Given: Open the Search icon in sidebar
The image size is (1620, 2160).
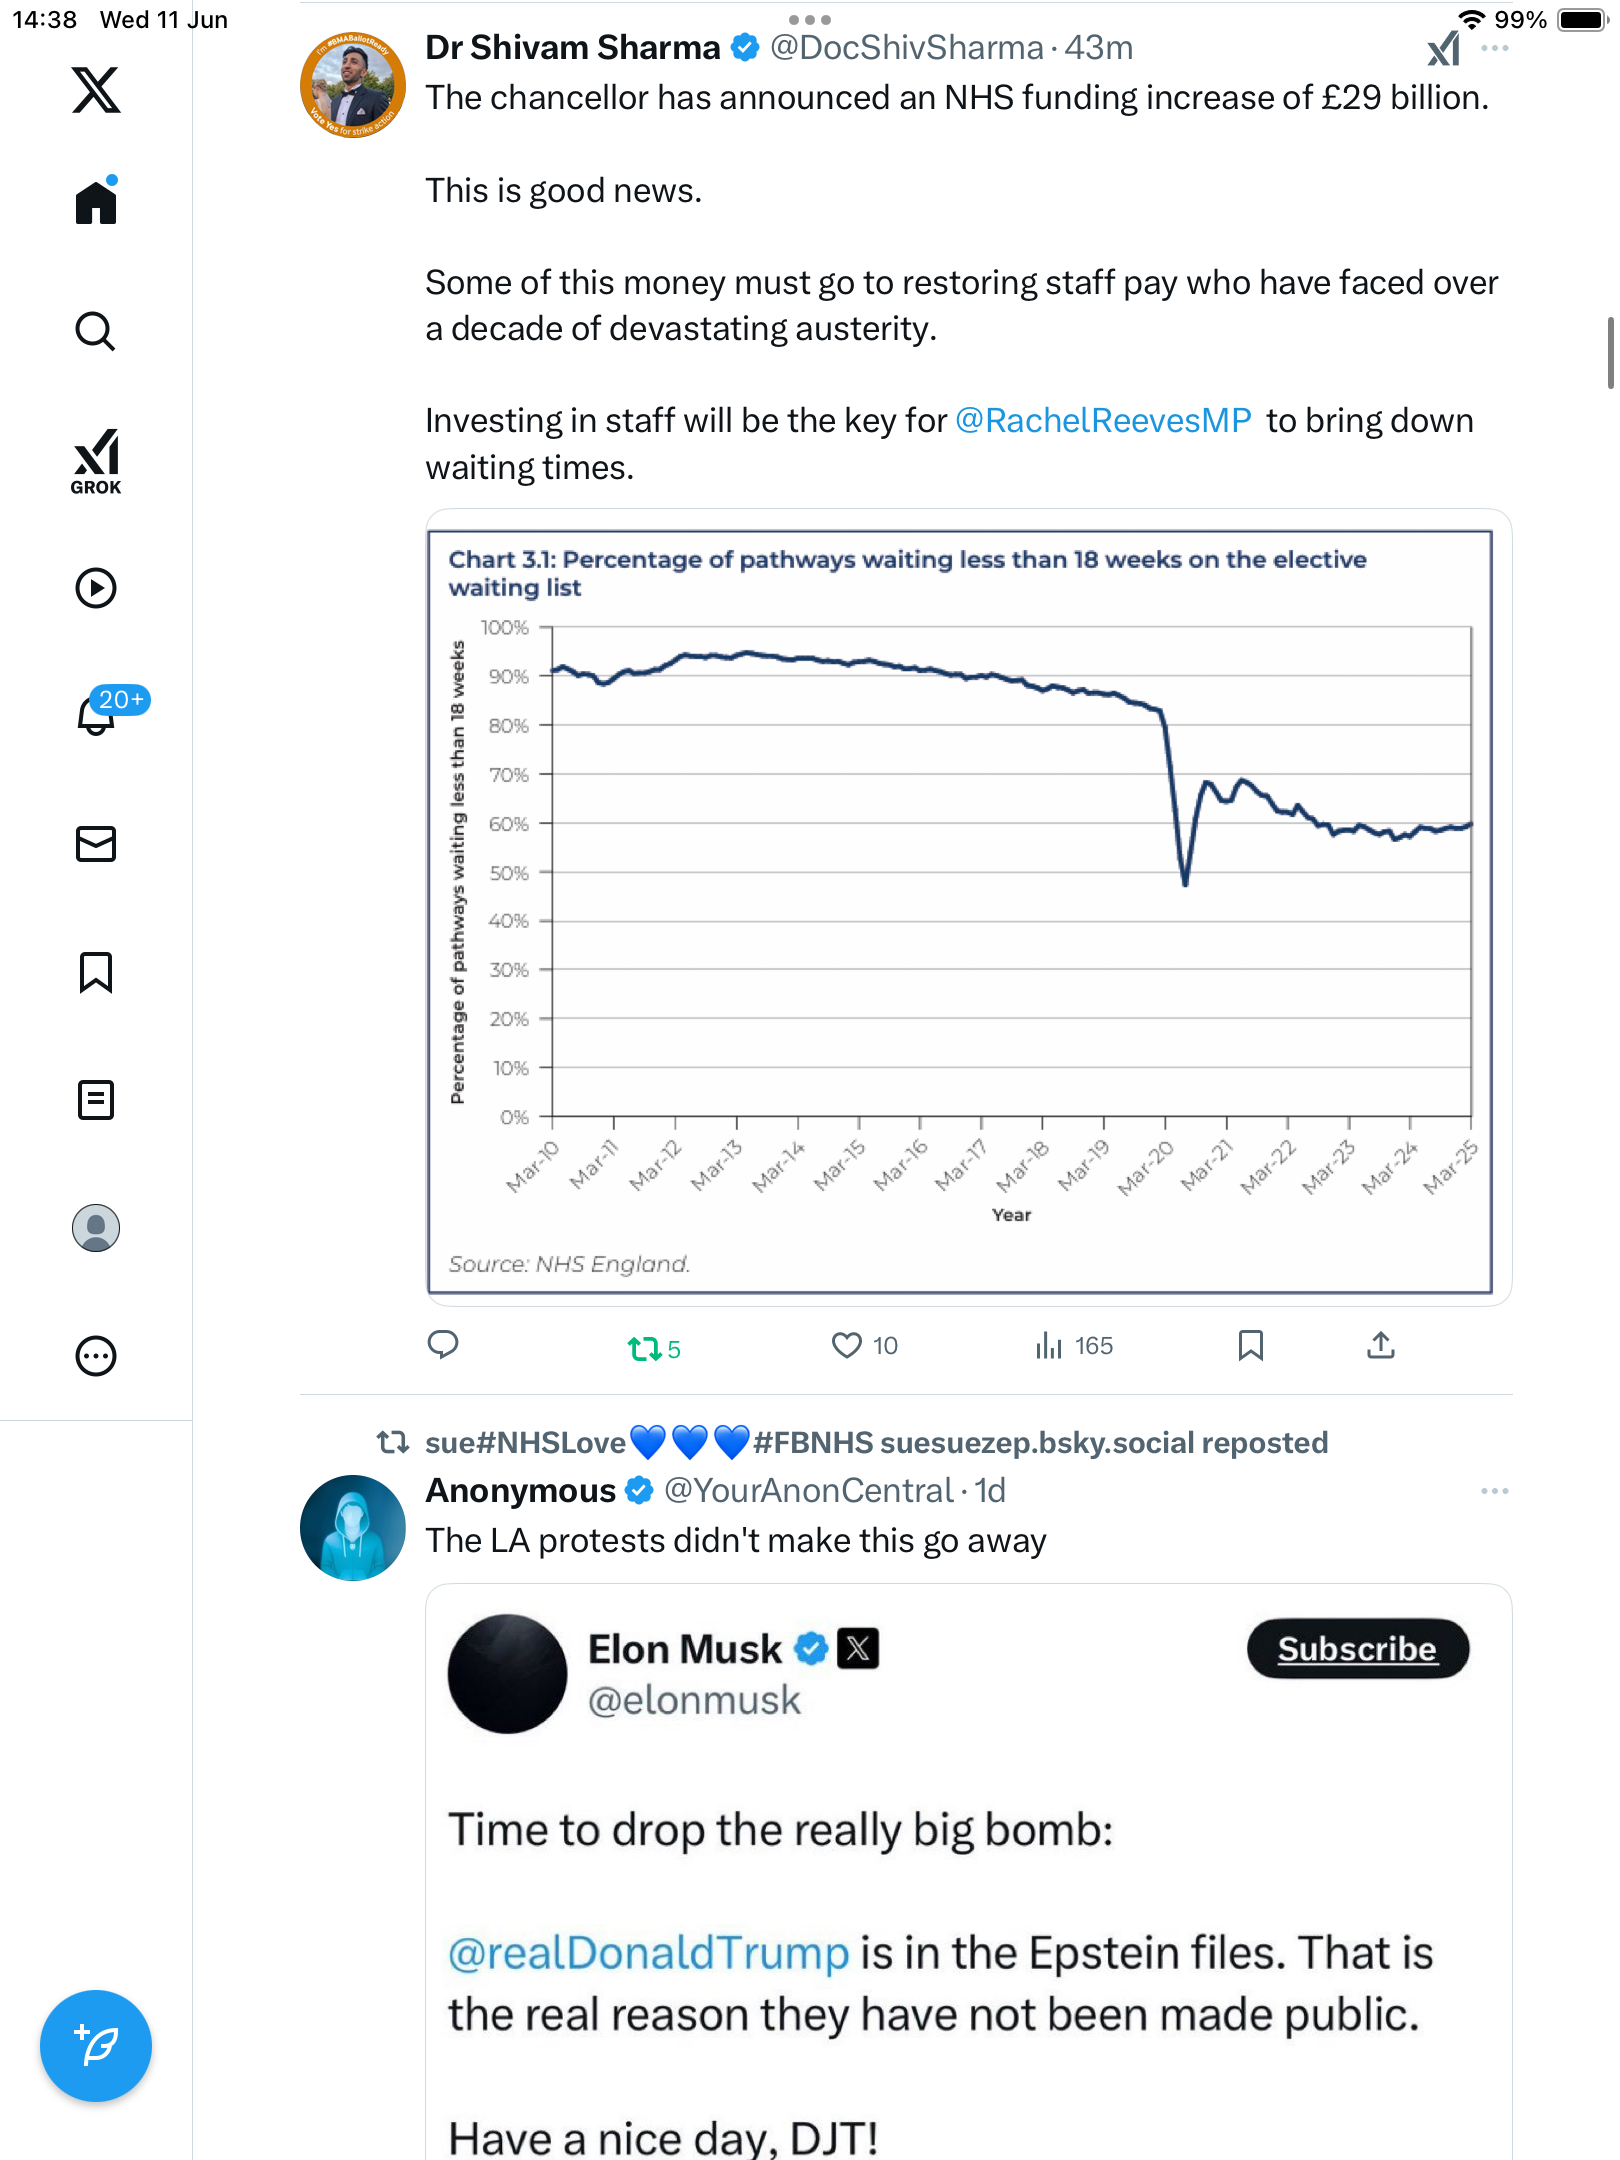Looking at the screenshot, I should coord(96,331).
